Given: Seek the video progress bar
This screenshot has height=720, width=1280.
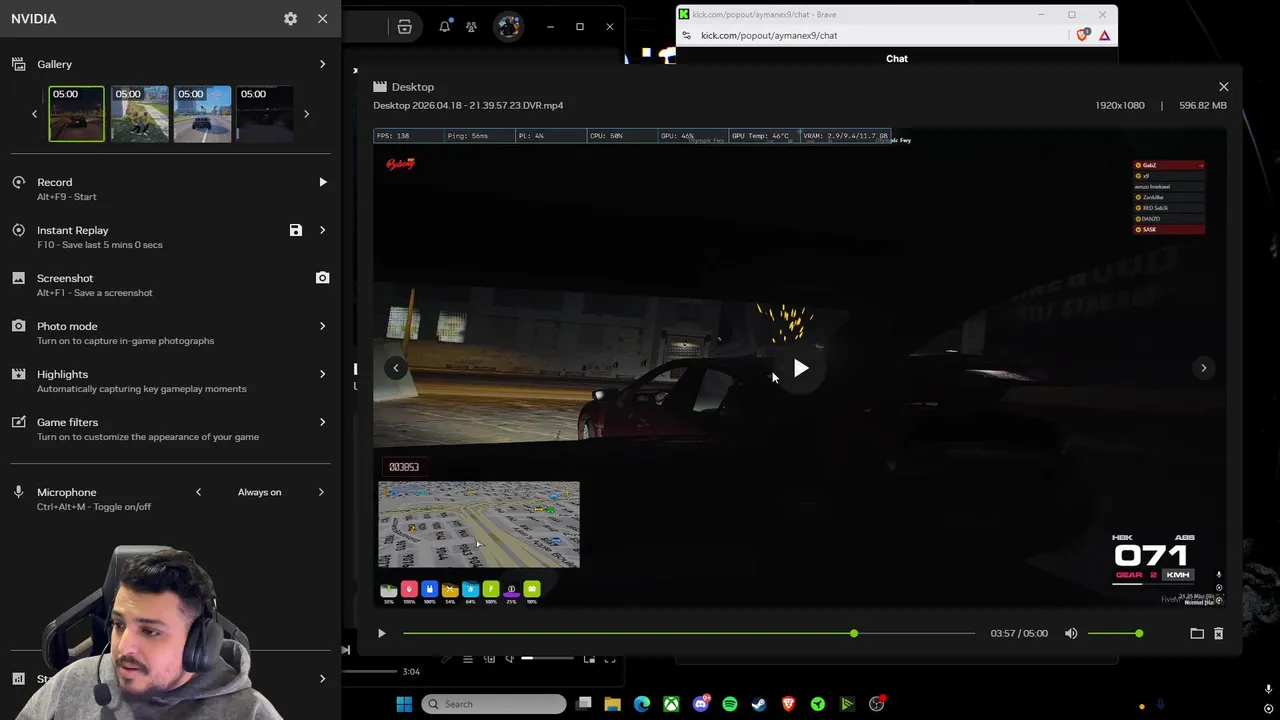Looking at the screenshot, I should [x=689, y=633].
